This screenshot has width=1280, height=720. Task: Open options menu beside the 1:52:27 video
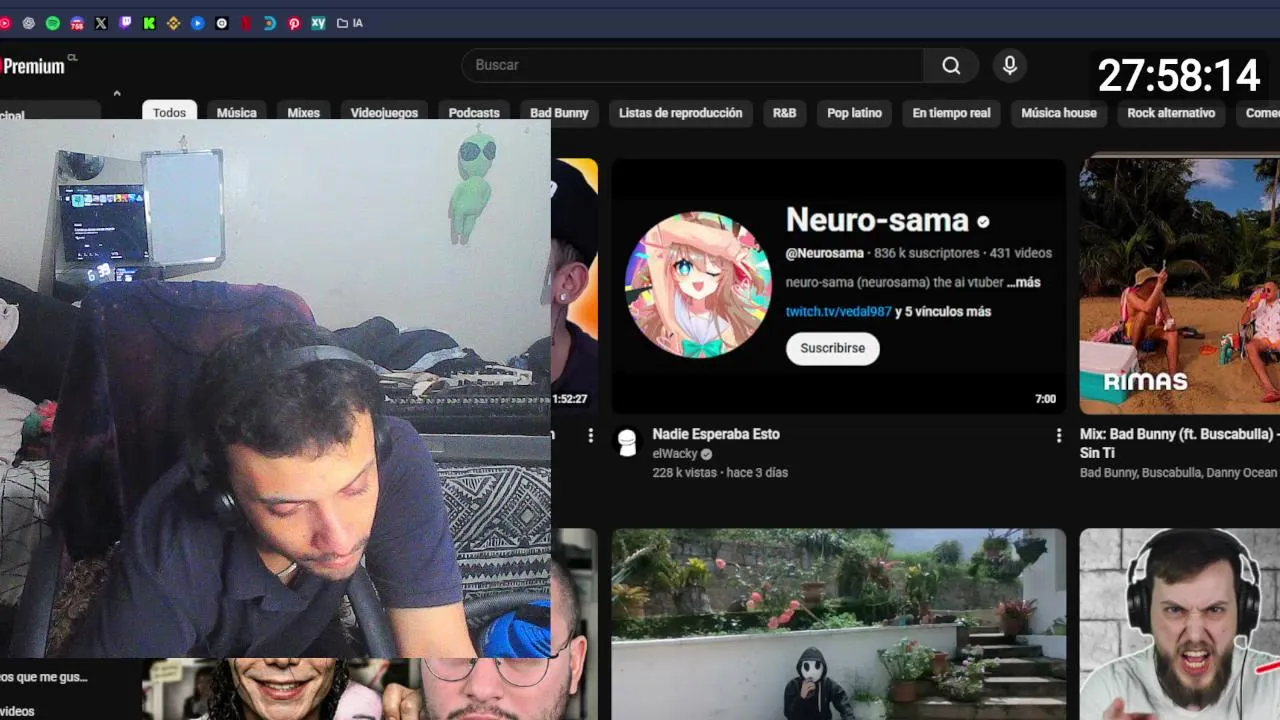[x=590, y=436]
